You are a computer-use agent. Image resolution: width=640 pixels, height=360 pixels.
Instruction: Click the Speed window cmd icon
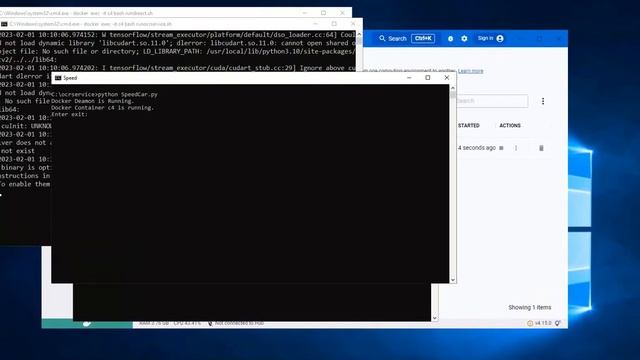[58, 78]
